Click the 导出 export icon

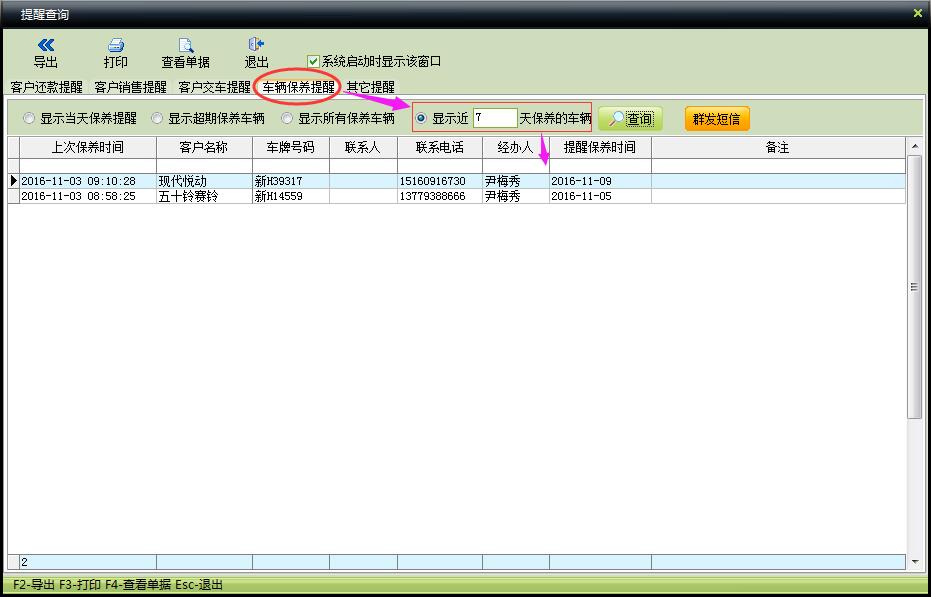[x=46, y=45]
